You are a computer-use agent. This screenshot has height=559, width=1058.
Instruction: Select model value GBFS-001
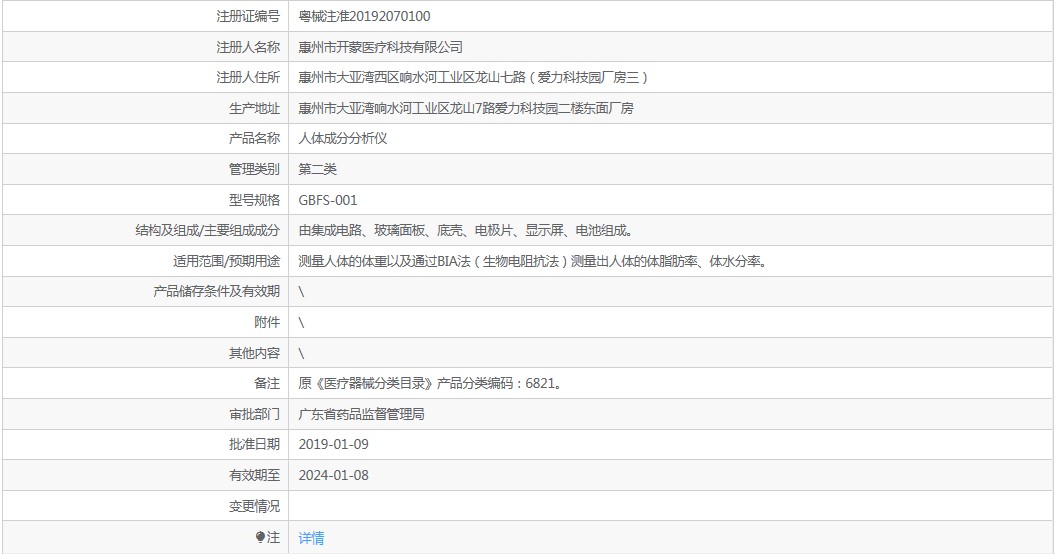(x=328, y=201)
